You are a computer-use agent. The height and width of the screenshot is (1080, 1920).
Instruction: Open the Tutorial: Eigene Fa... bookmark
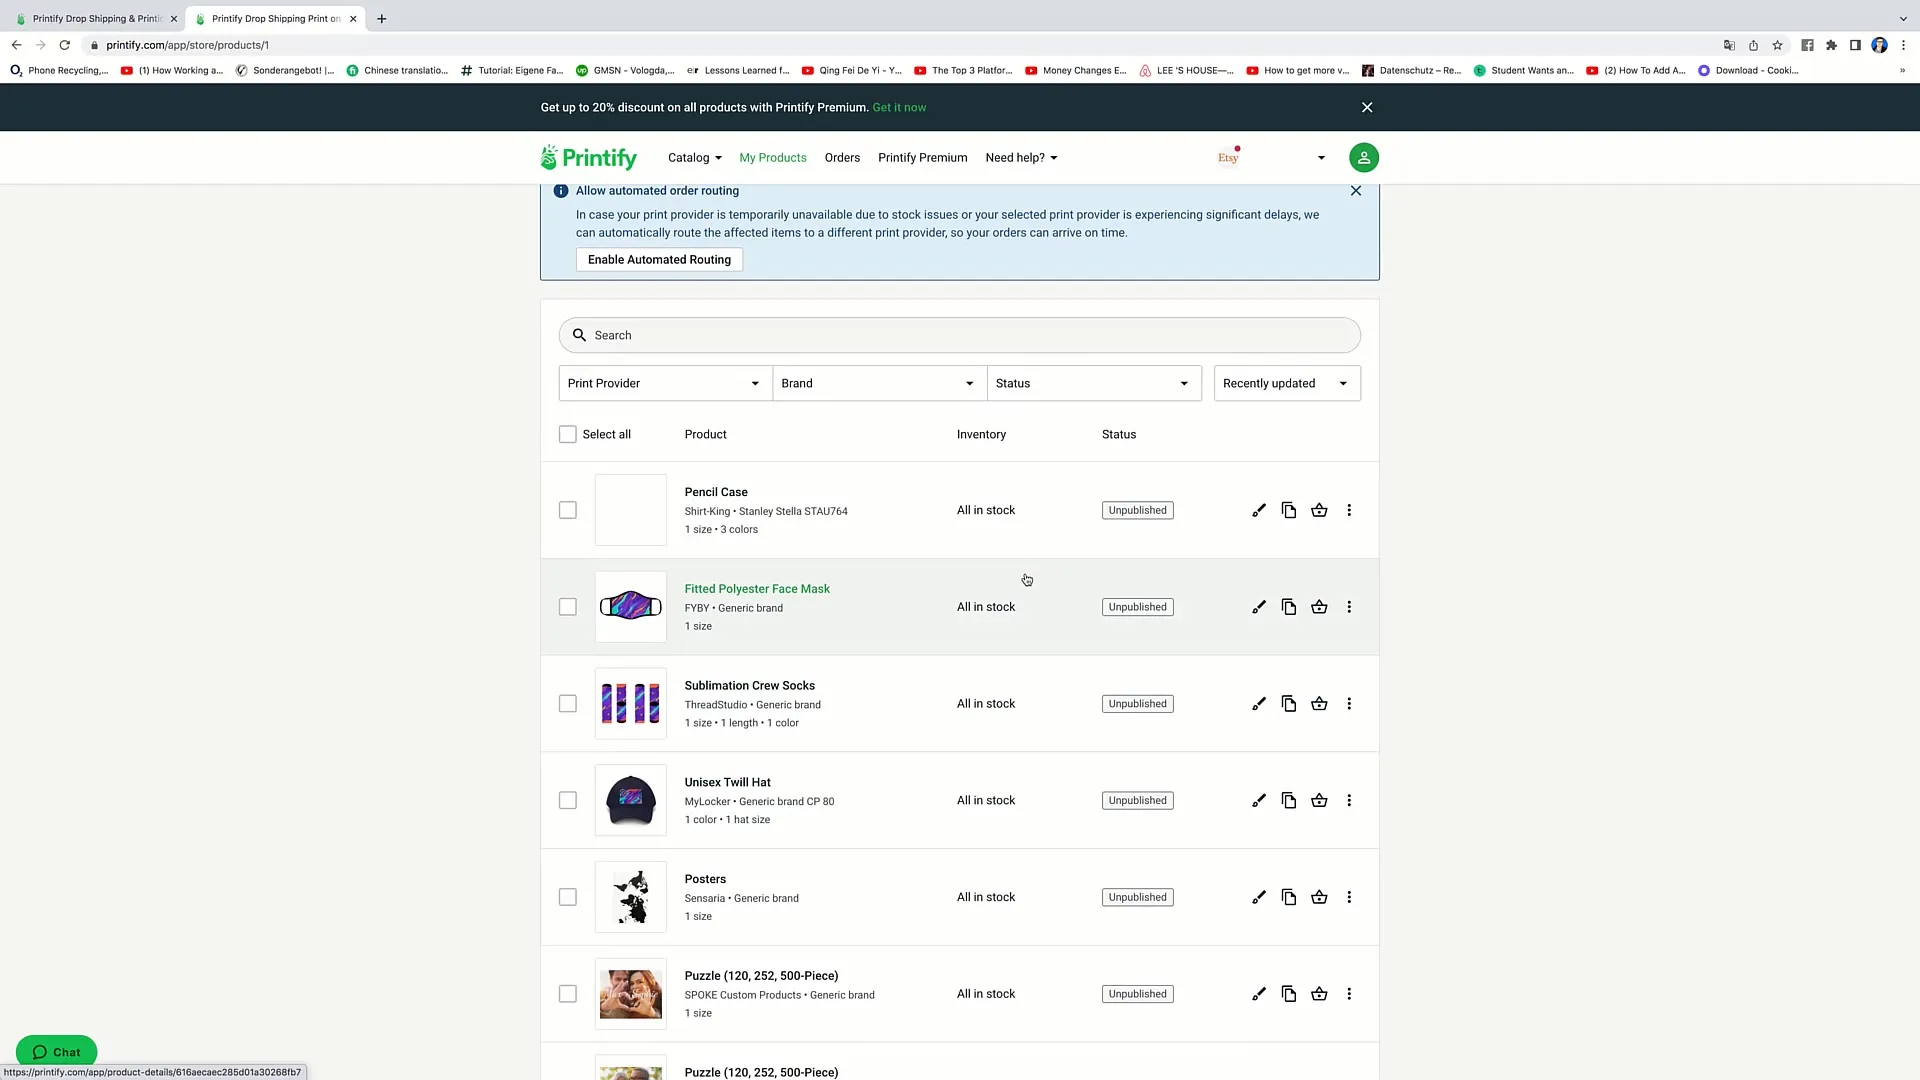[x=512, y=70]
